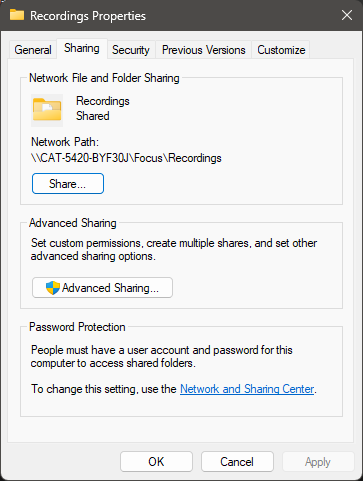The image size is (363, 481).
Task: Cancel the properties changes
Action: [237, 462]
